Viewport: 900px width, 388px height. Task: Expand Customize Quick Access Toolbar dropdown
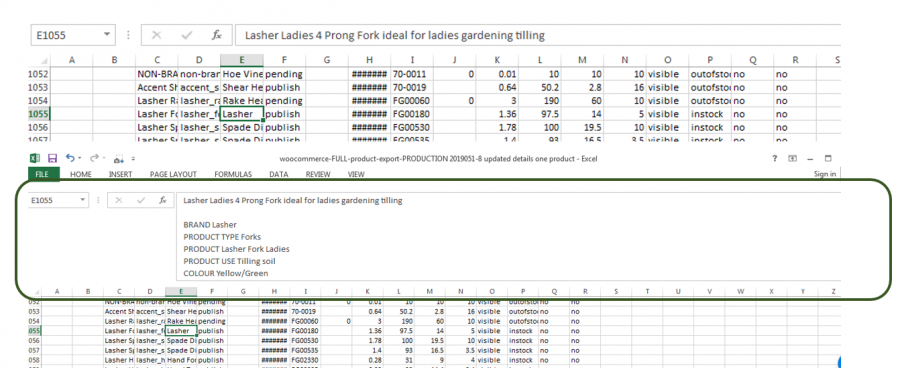[x=133, y=159]
